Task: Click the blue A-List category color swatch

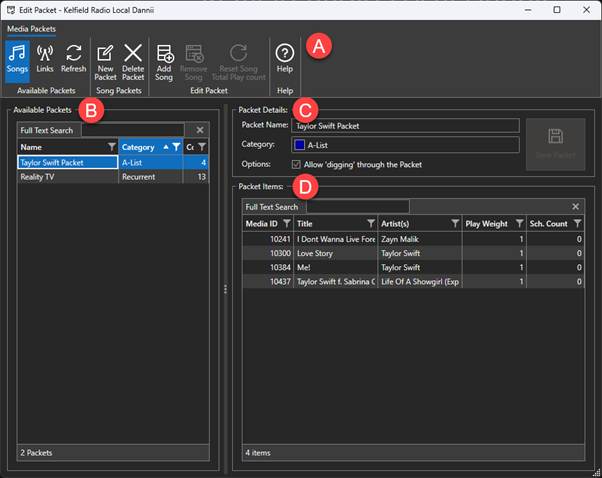Action: [x=298, y=144]
